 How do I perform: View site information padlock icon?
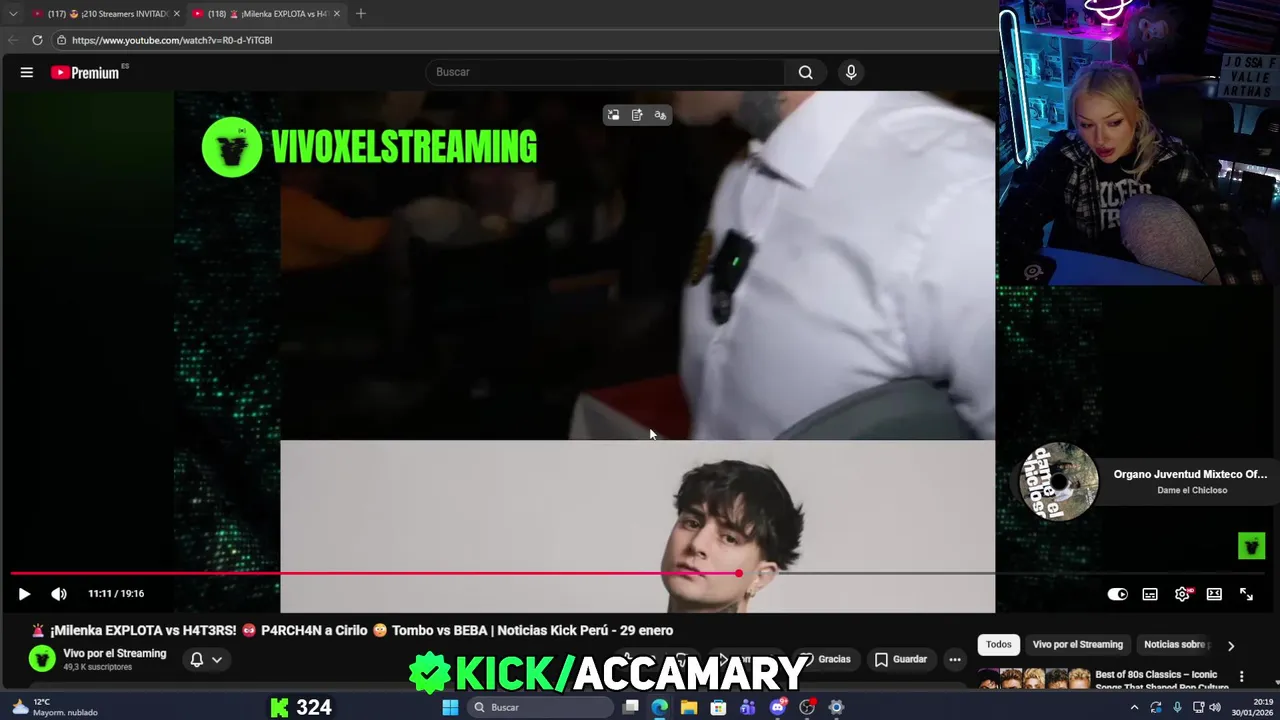click(61, 40)
